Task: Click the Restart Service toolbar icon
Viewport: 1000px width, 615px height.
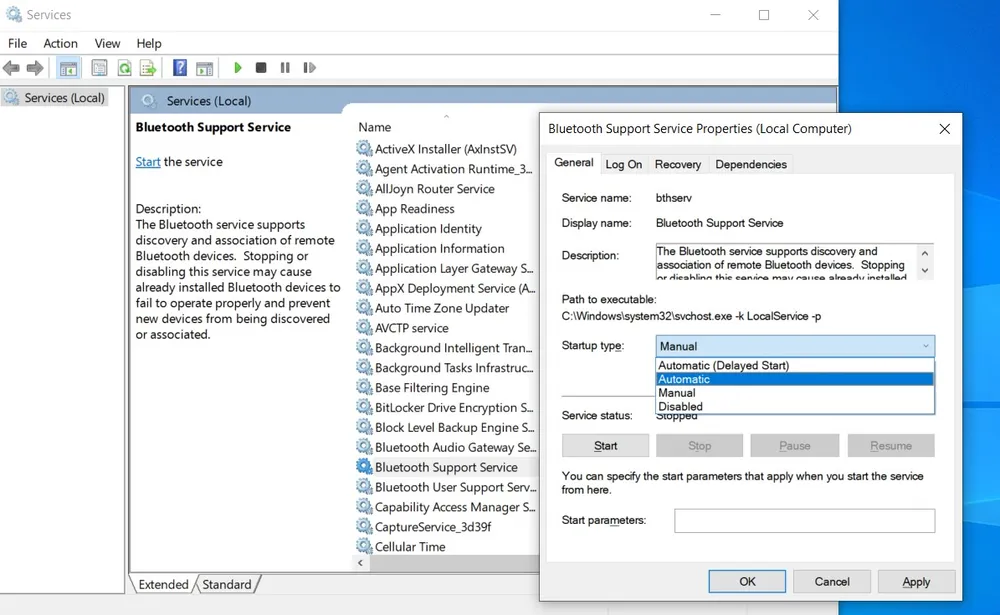Action: pyautogui.click(x=309, y=68)
